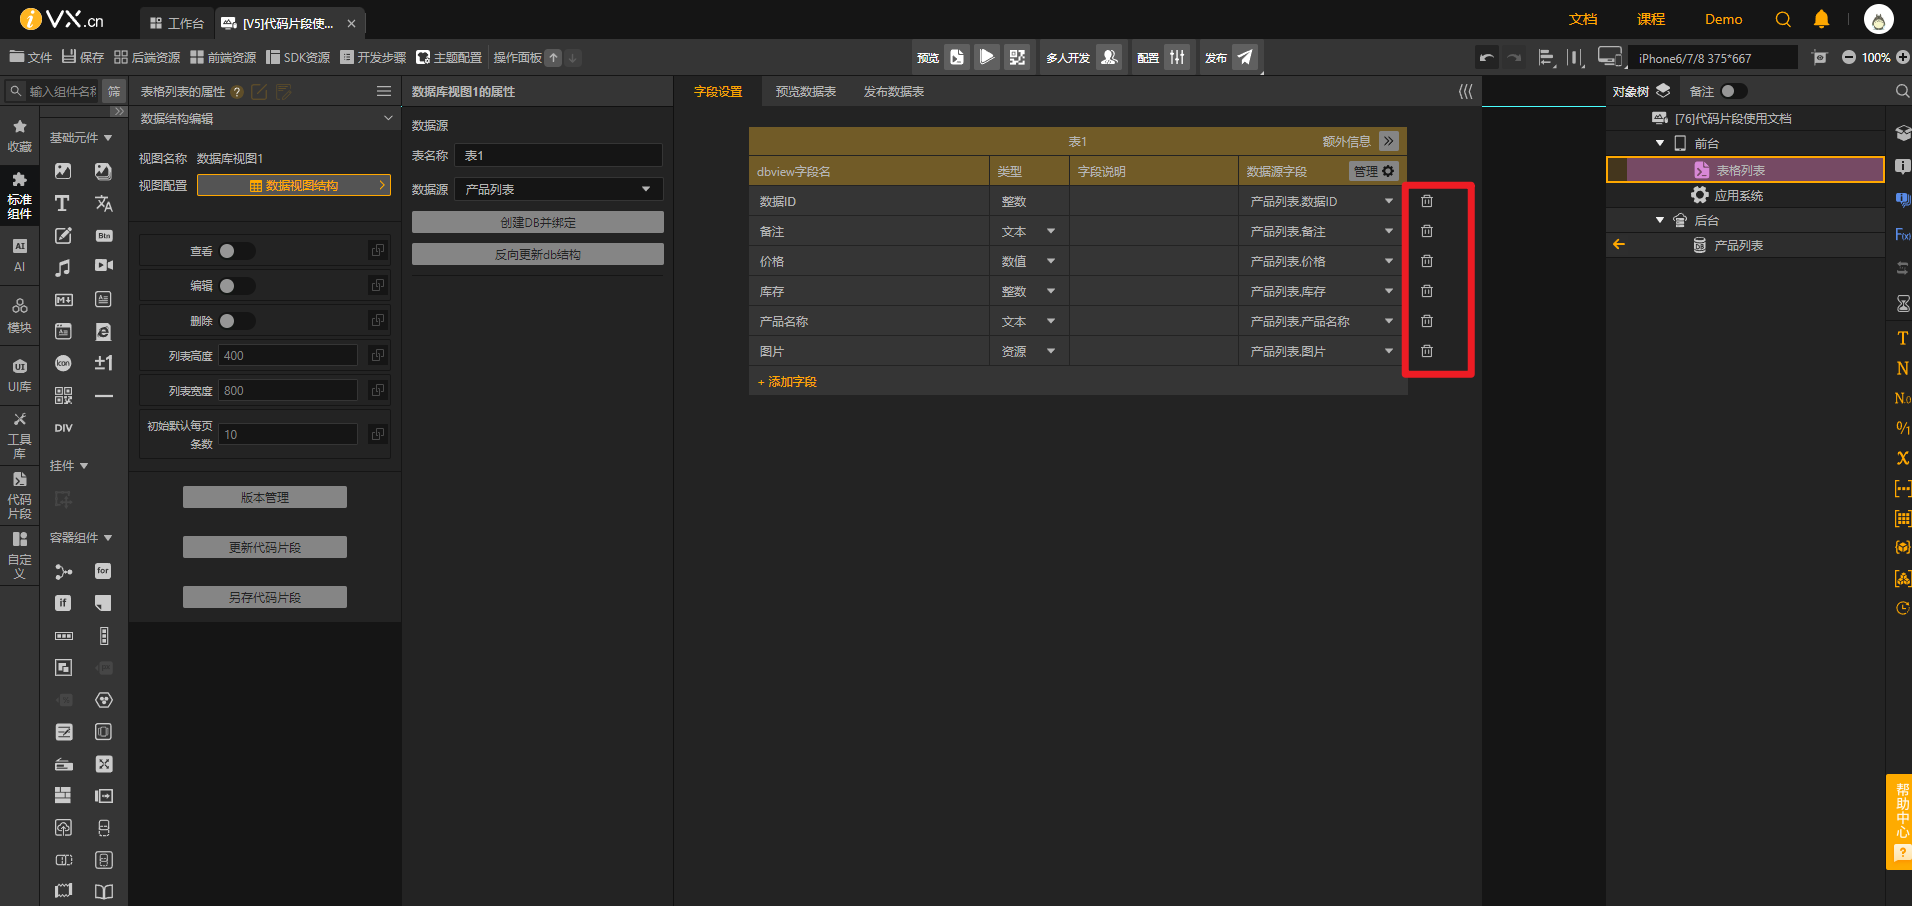Open 后端资源 menu

(x=147, y=57)
